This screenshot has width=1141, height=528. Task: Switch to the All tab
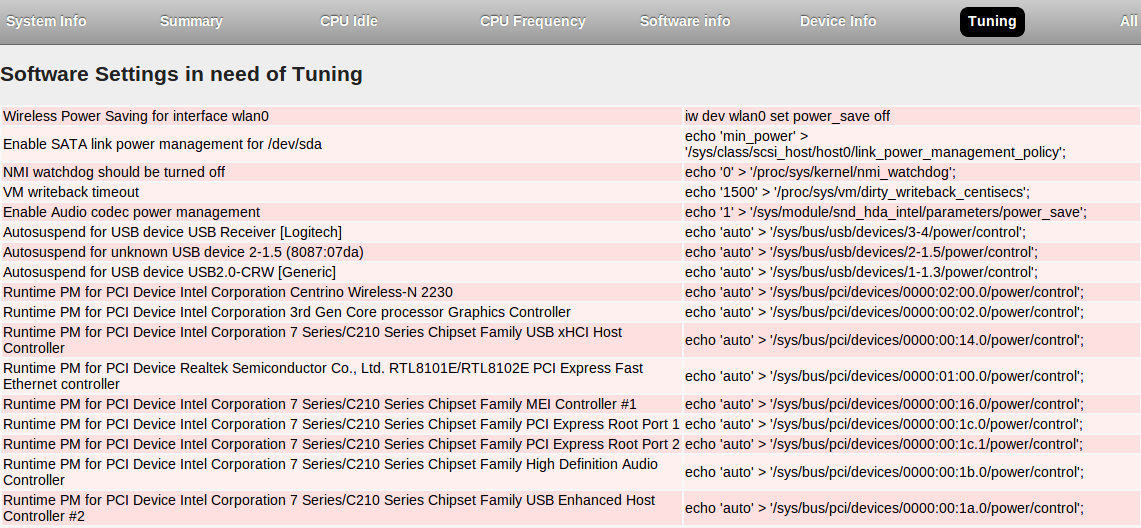(1129, 21)
